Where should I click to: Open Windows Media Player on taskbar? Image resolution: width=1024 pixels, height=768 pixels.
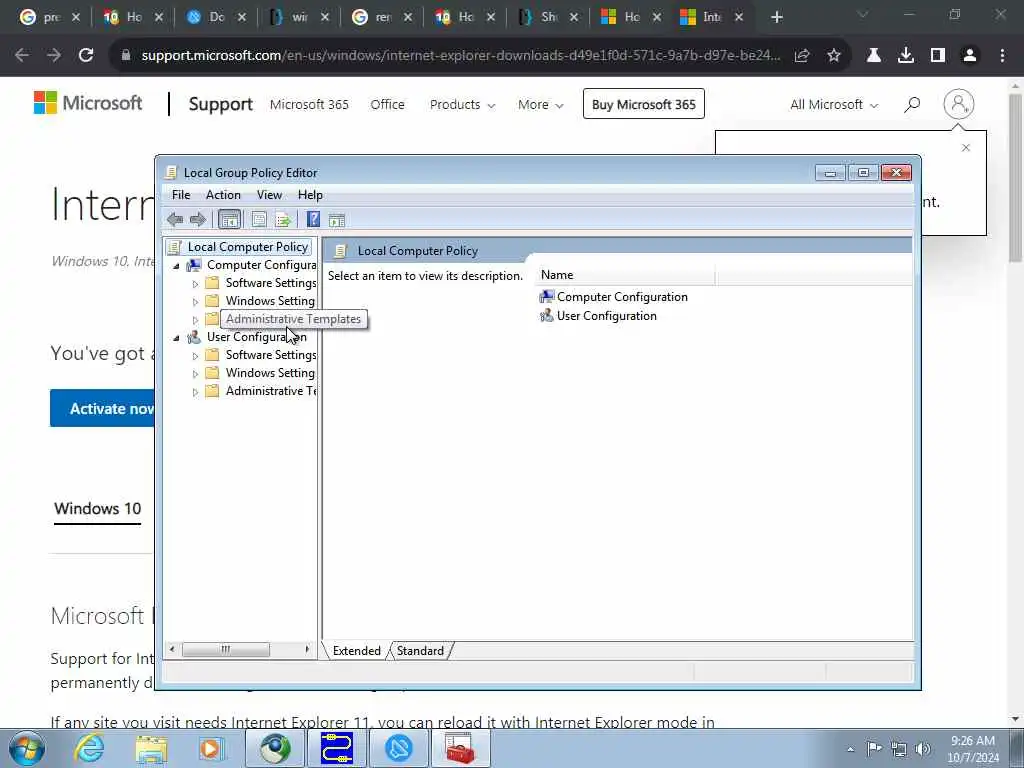click(x=211, y=748)
